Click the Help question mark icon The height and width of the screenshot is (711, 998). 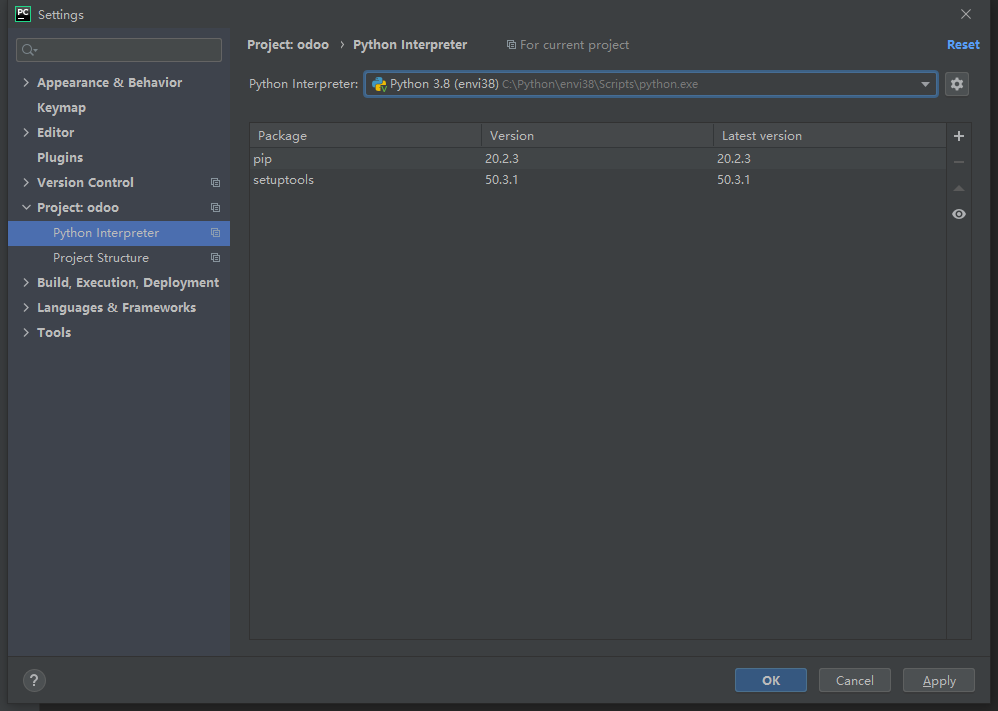click(x=33, y=680)
